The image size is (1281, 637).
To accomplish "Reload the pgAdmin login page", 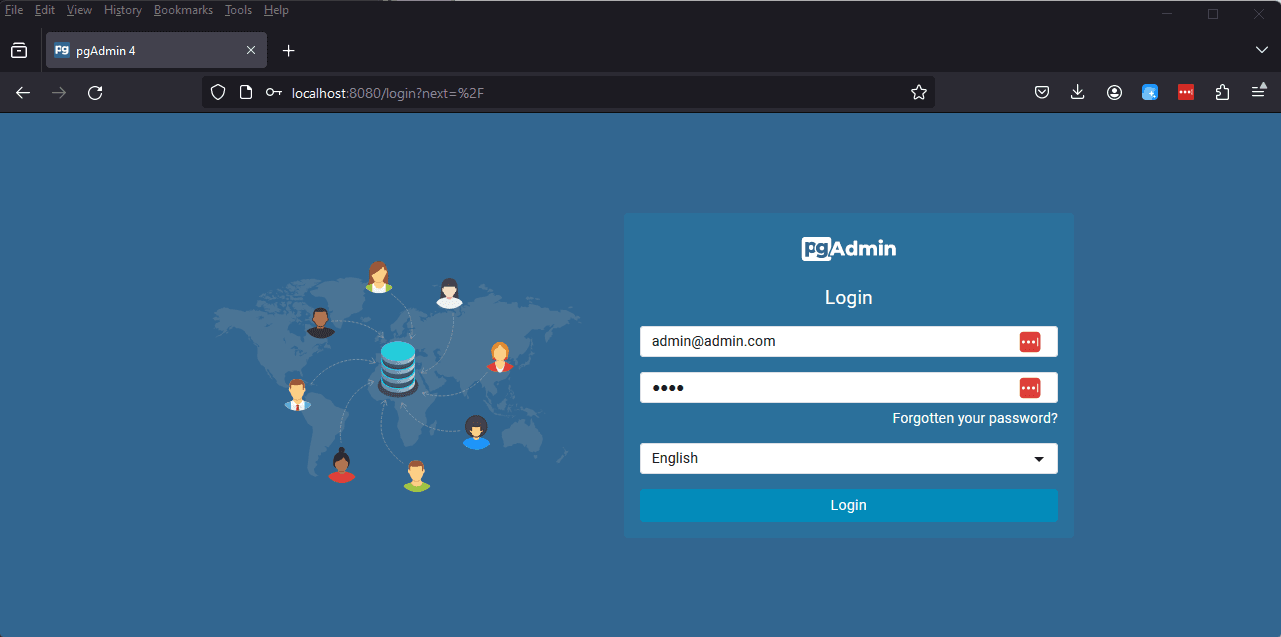I will 95,93.
